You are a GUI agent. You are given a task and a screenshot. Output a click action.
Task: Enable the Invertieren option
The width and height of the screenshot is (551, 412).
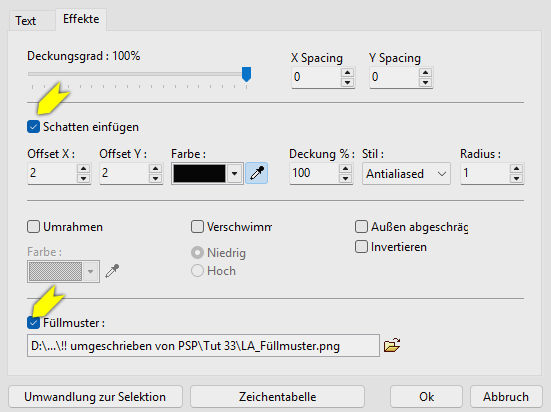(x=361, y=247)
